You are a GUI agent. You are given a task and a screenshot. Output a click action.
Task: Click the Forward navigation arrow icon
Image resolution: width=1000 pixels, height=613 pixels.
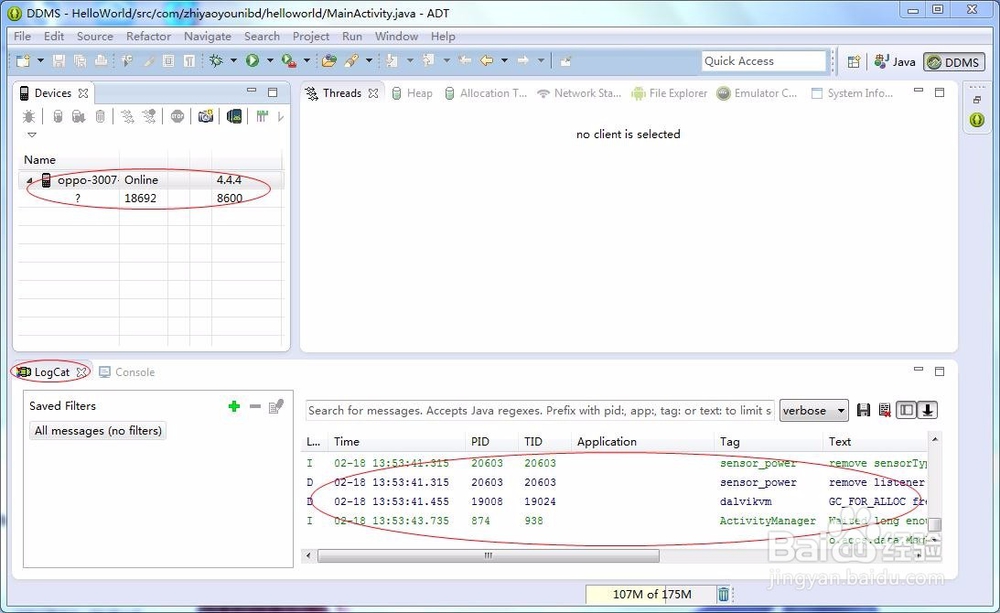[x=523, y=61]
